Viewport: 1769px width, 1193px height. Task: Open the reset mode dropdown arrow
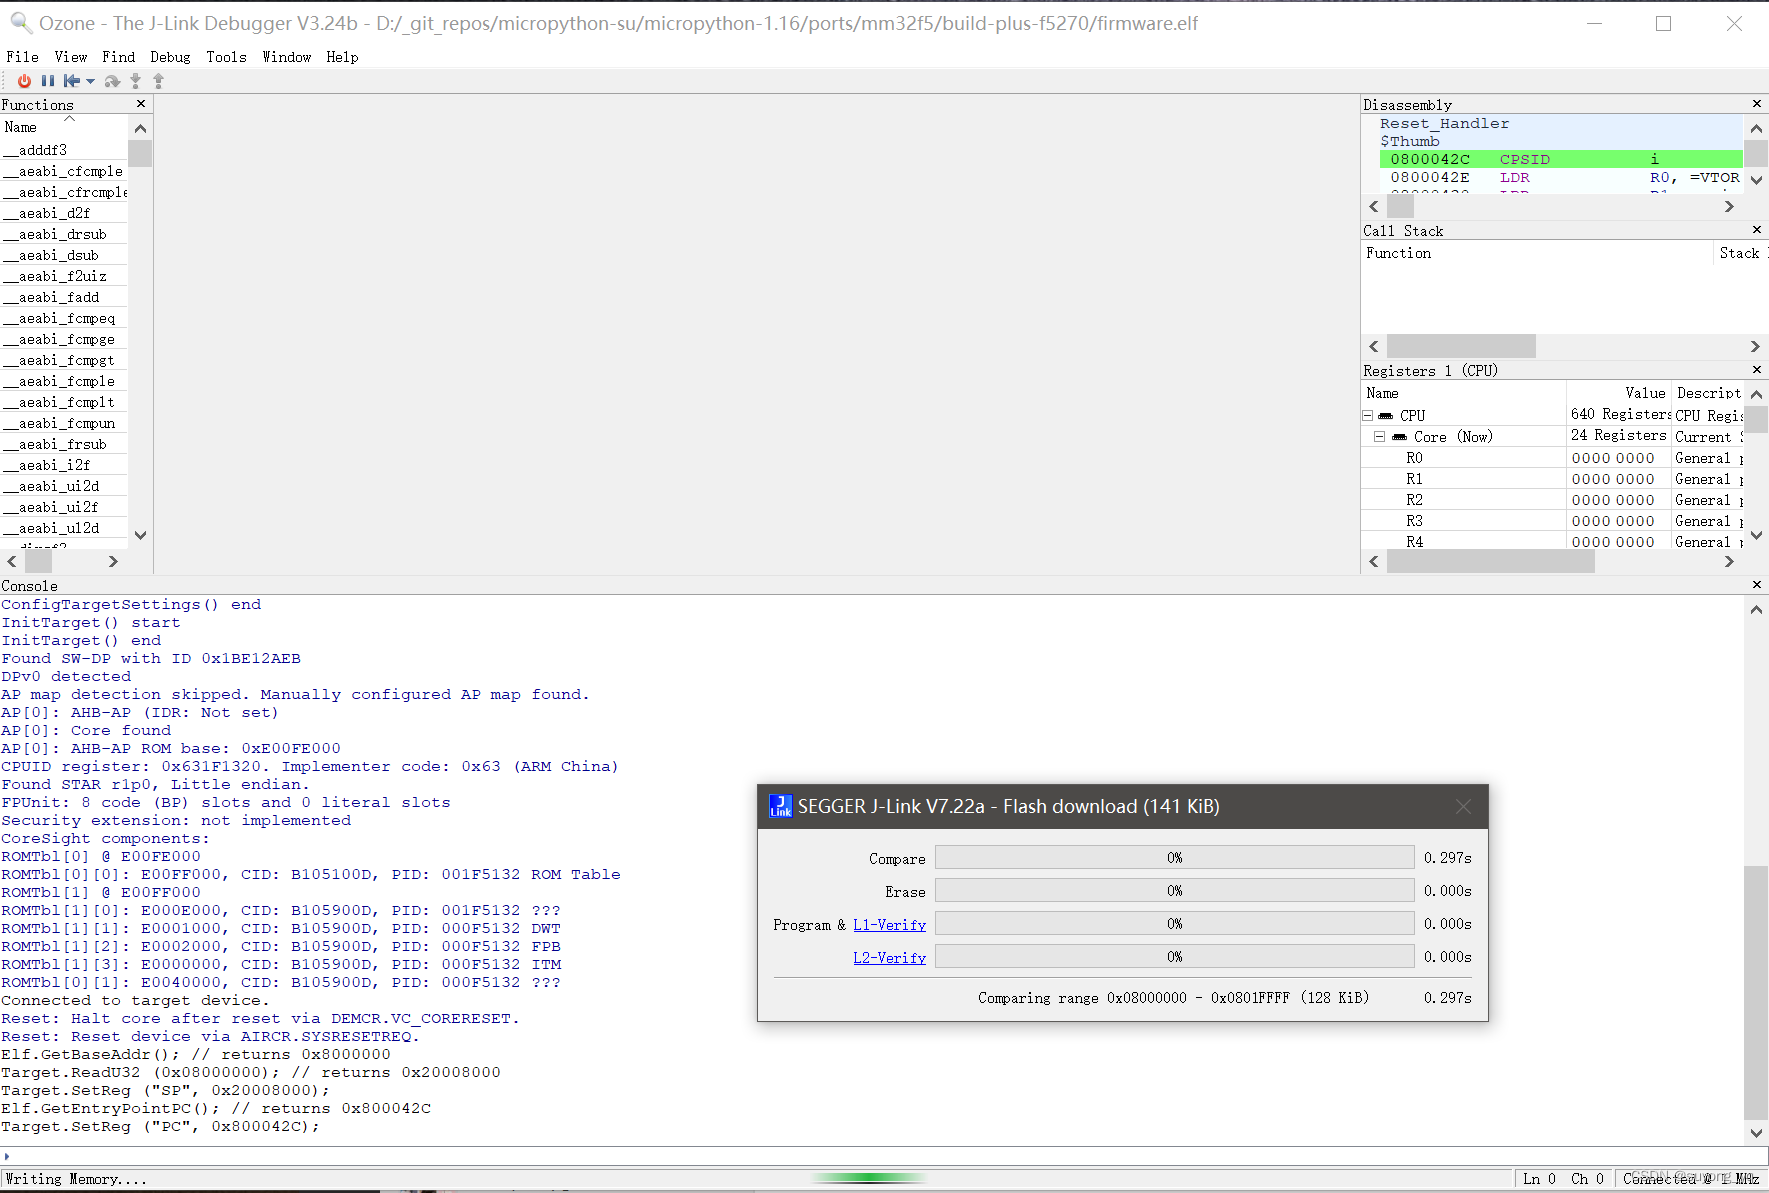coord(90,82)
